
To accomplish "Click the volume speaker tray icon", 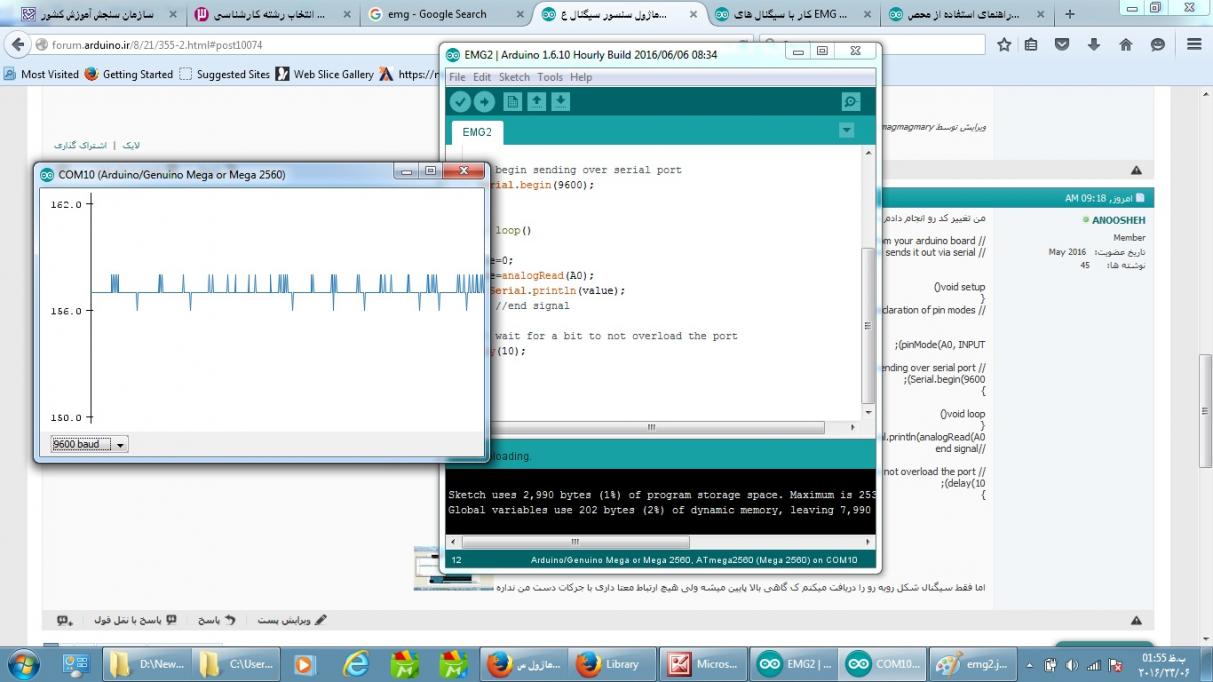I will [1072, 665].
